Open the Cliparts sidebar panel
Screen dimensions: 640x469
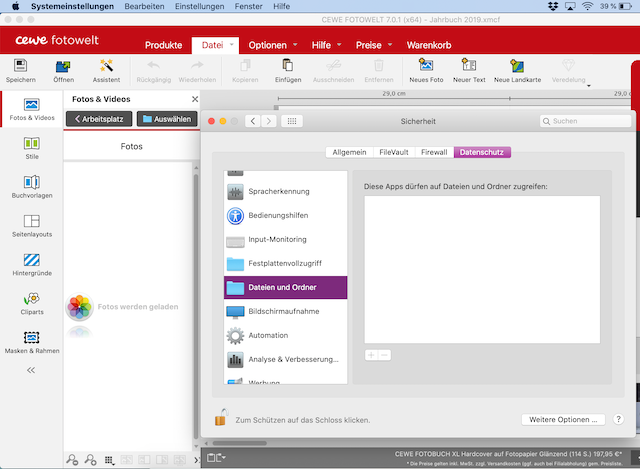point(31,303)
